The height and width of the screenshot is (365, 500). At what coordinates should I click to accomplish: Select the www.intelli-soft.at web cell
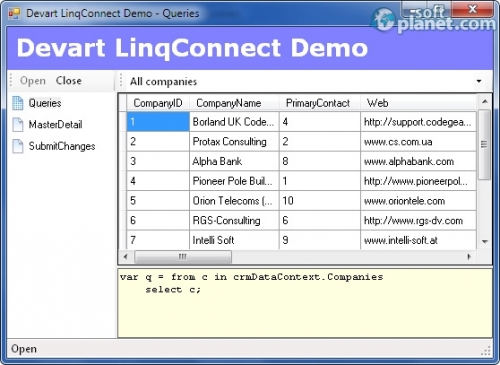click(418, 240)
